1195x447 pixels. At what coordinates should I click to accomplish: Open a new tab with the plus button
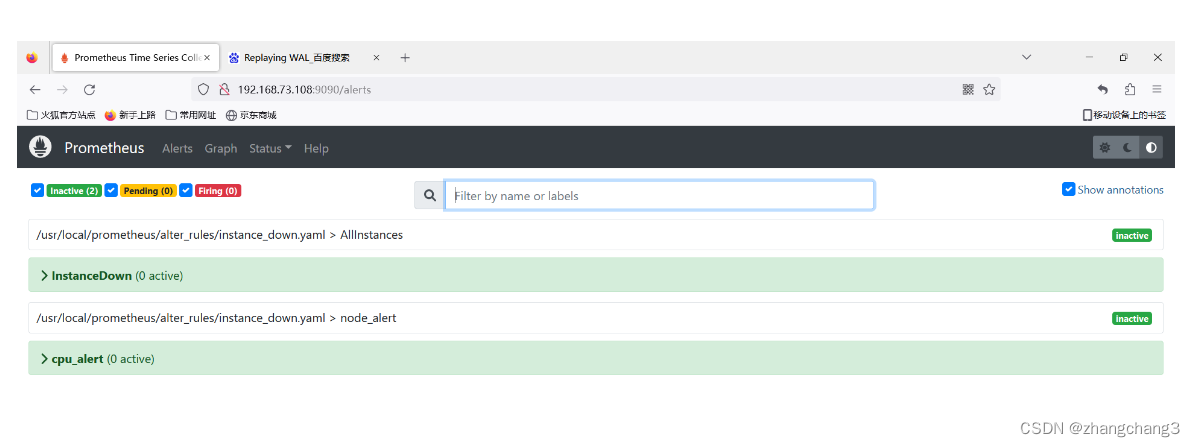click(x=405, y=58)
